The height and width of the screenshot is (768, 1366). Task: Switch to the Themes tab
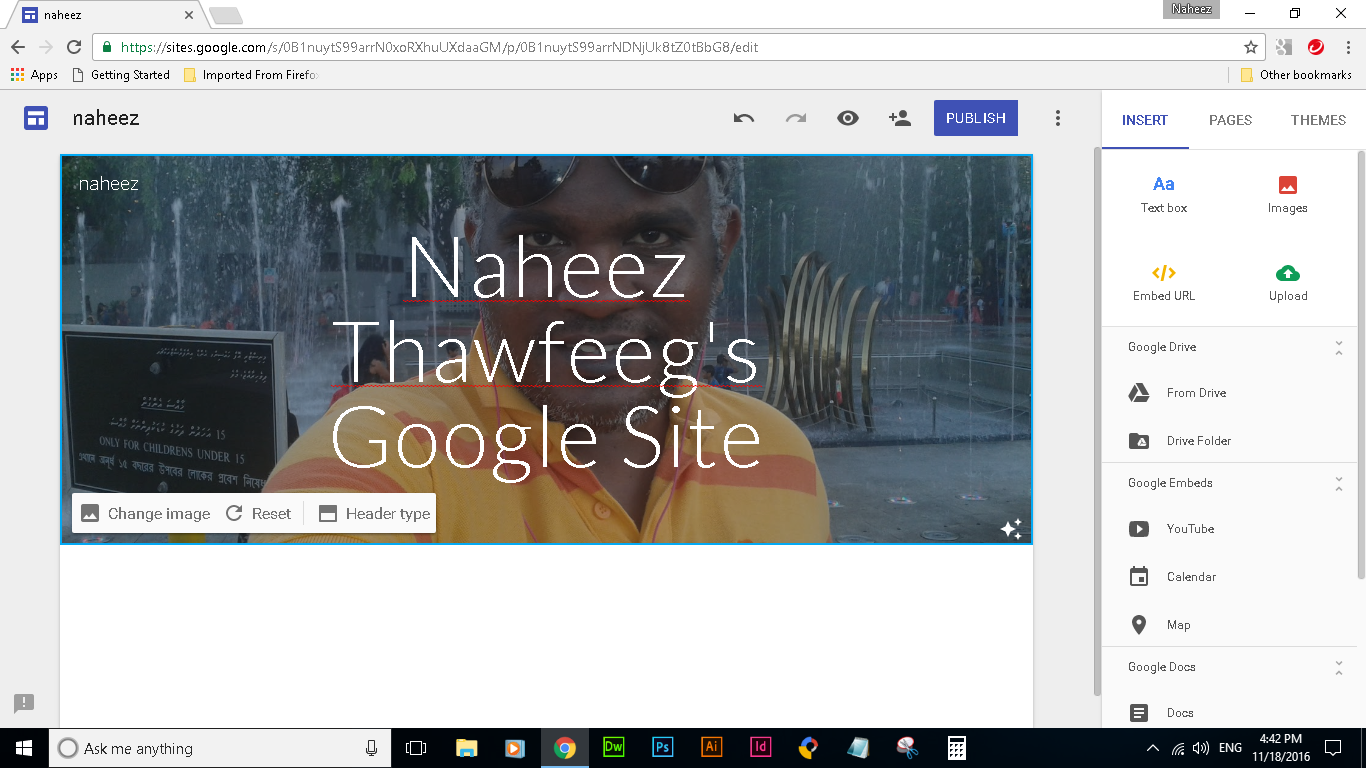coord(1317,120)
